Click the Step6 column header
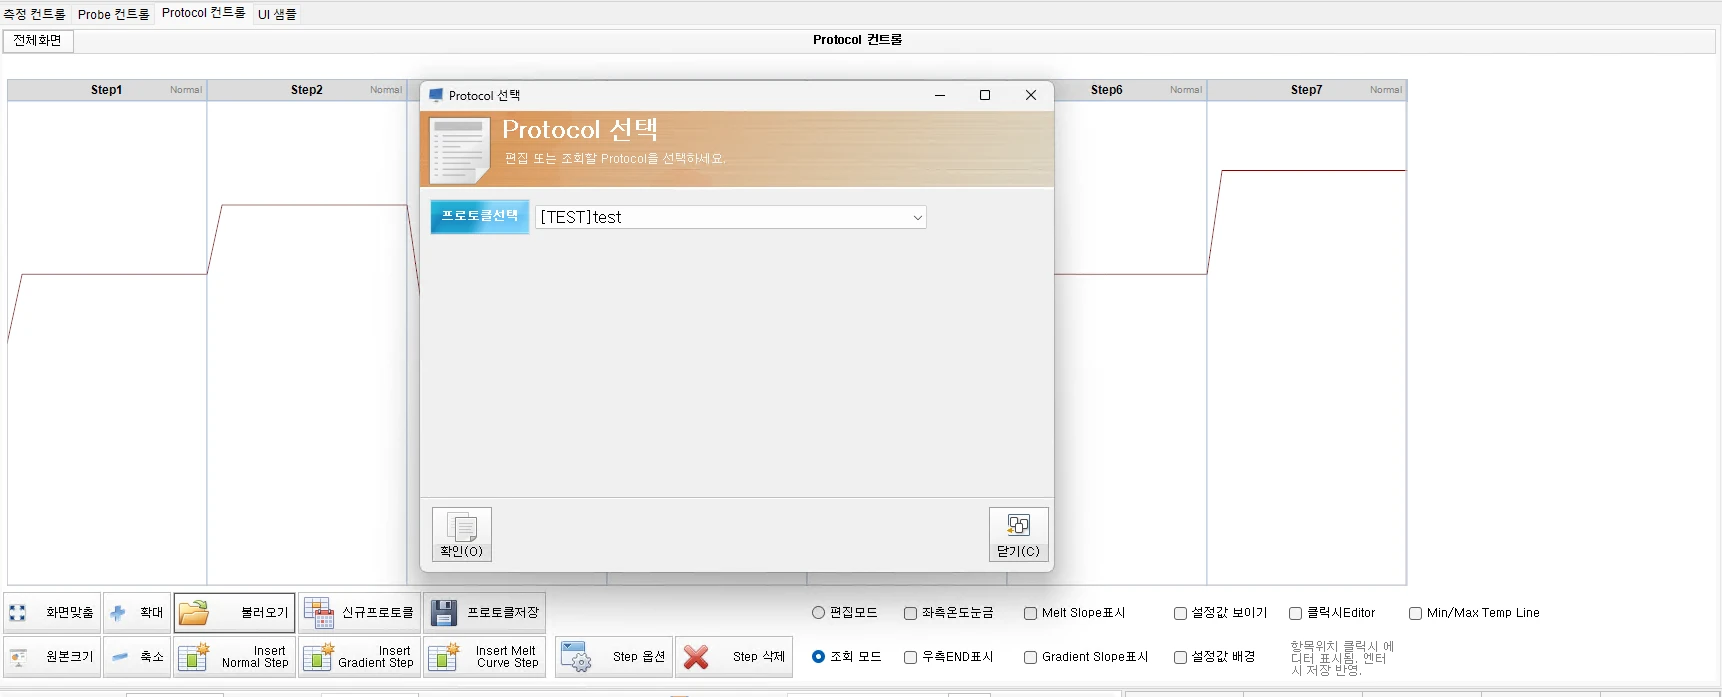 [1130, 90]
